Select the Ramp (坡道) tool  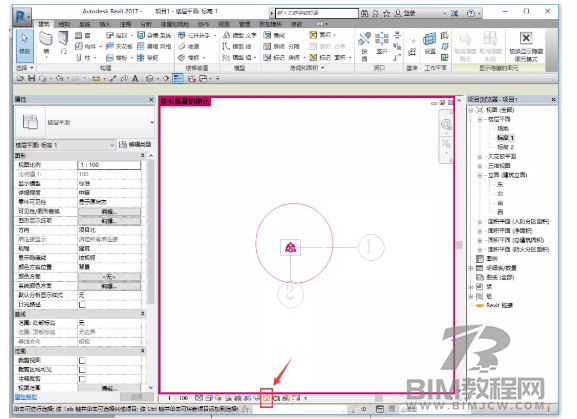click(189, 46)
